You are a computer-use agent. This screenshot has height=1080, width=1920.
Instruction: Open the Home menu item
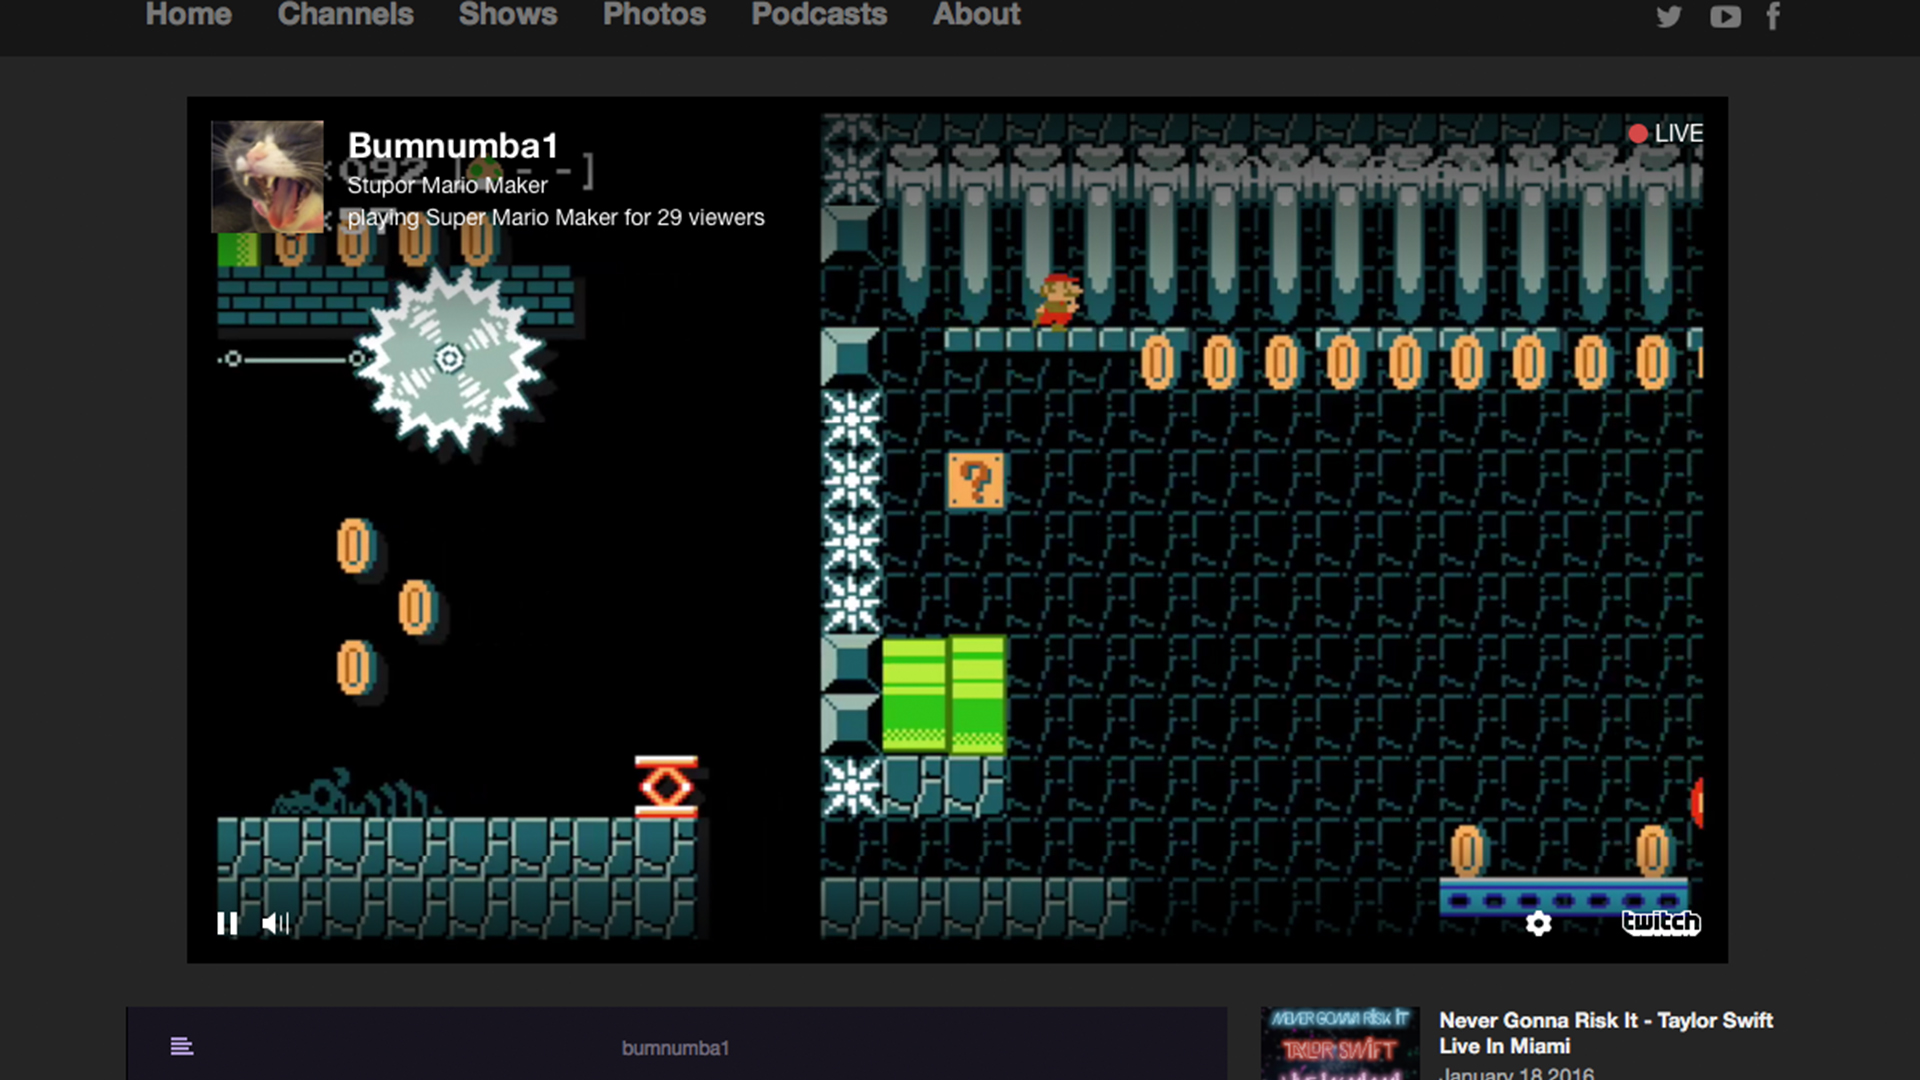click(x=188, y=14)
